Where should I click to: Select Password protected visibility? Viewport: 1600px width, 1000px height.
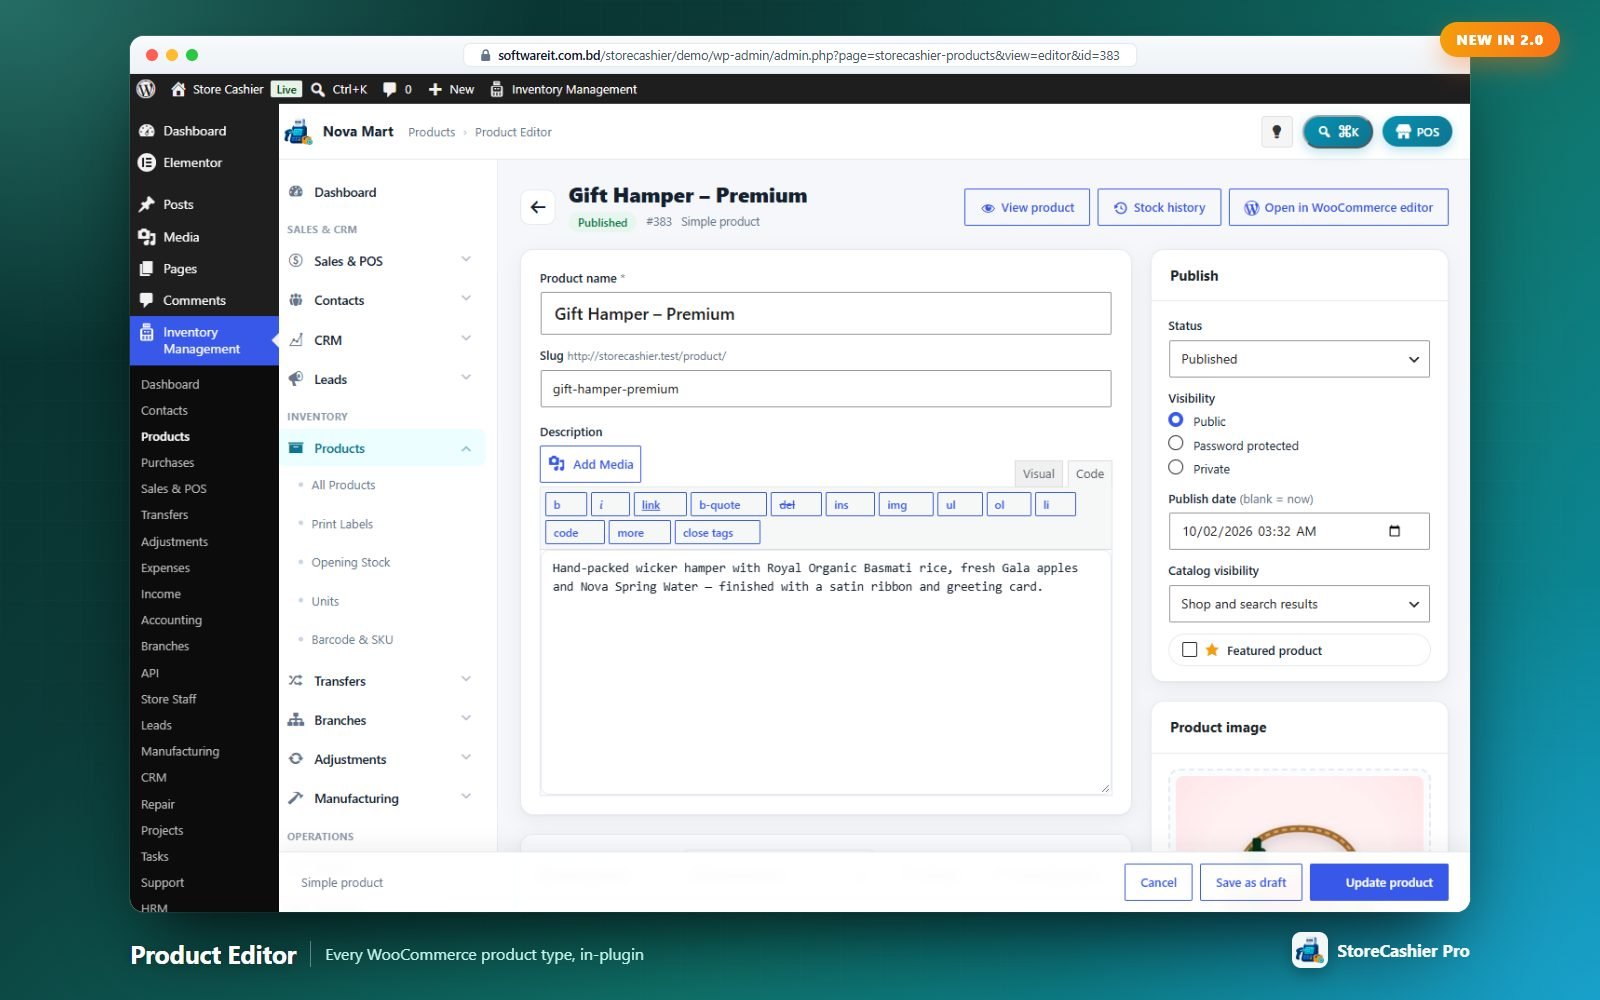(x=1176, y=444)
